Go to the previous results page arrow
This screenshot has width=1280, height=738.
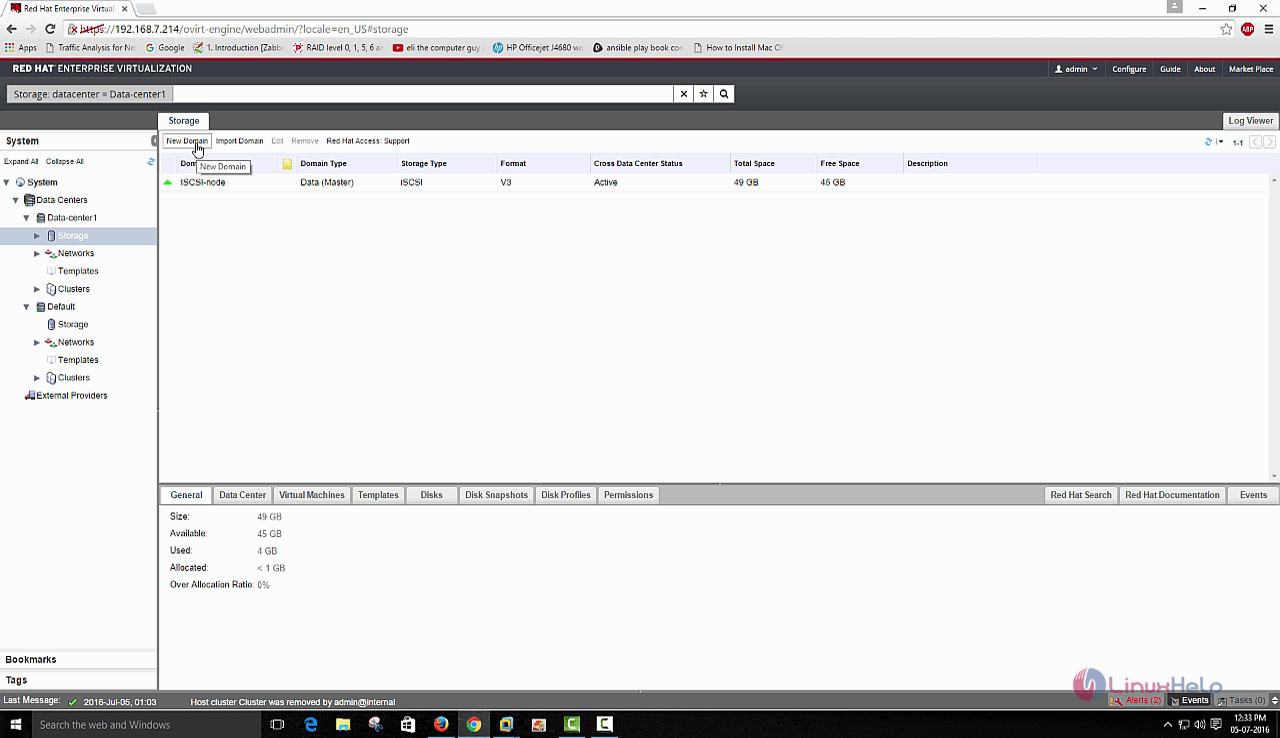pos(1256,142)
